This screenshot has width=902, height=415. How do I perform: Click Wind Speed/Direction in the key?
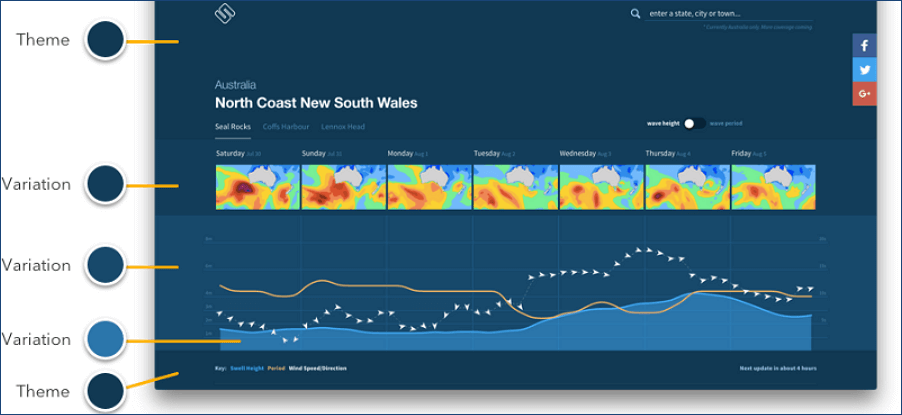[318, 368]
